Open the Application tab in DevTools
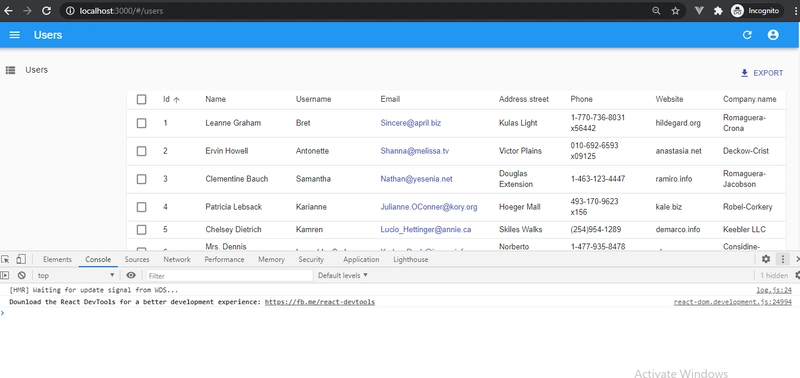The image size is (800, 378). [x=361, y=259]
